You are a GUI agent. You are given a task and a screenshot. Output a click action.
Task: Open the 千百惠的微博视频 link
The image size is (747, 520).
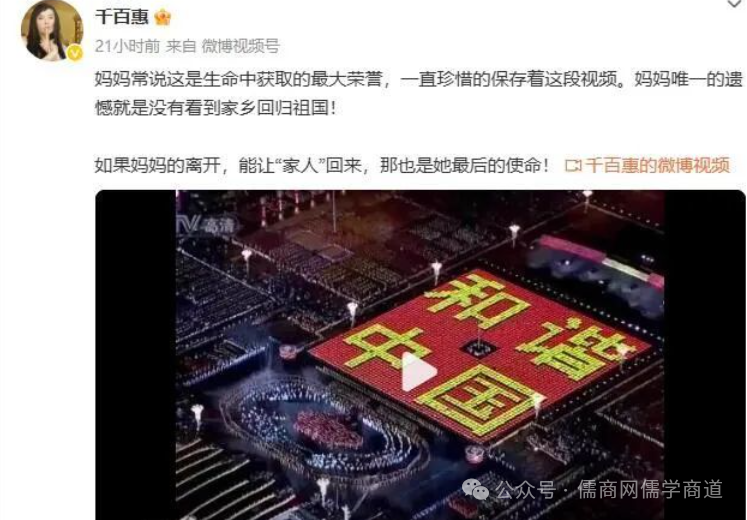coord(658,165)
